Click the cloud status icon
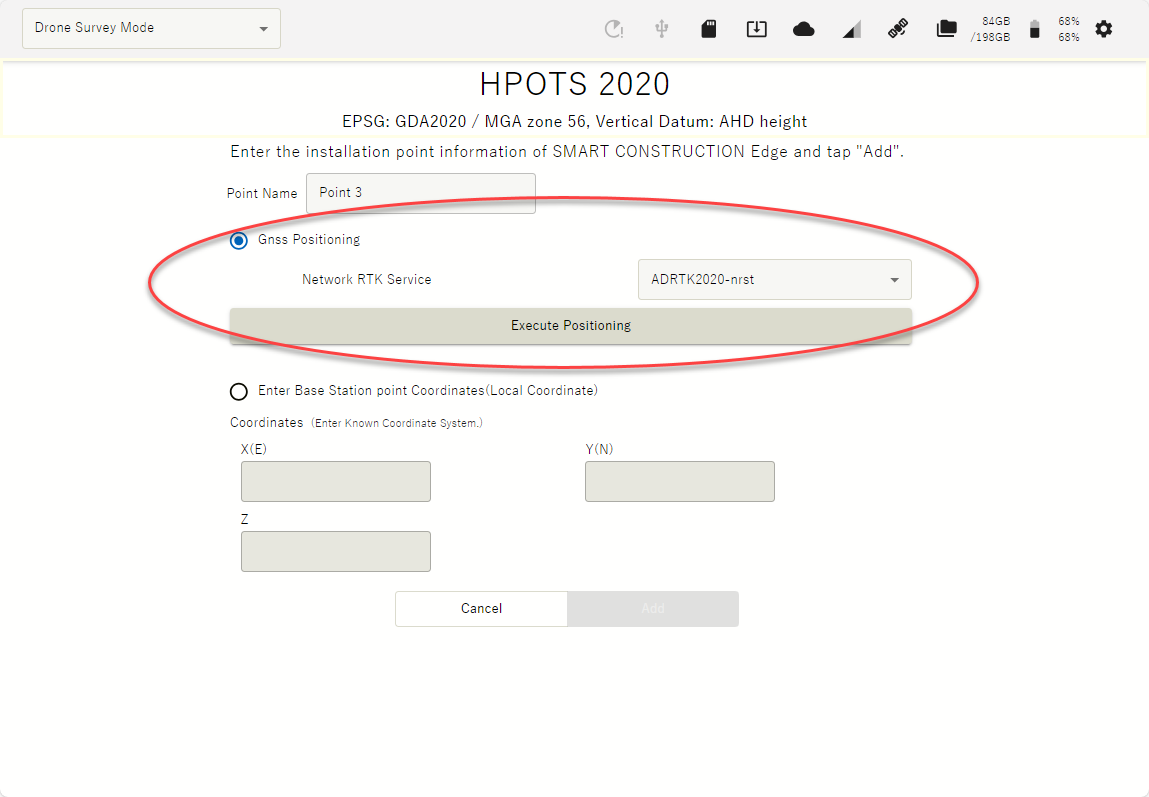Image resolution: width=1149 pixels, height=797 pixels. (x=804, y=29)
